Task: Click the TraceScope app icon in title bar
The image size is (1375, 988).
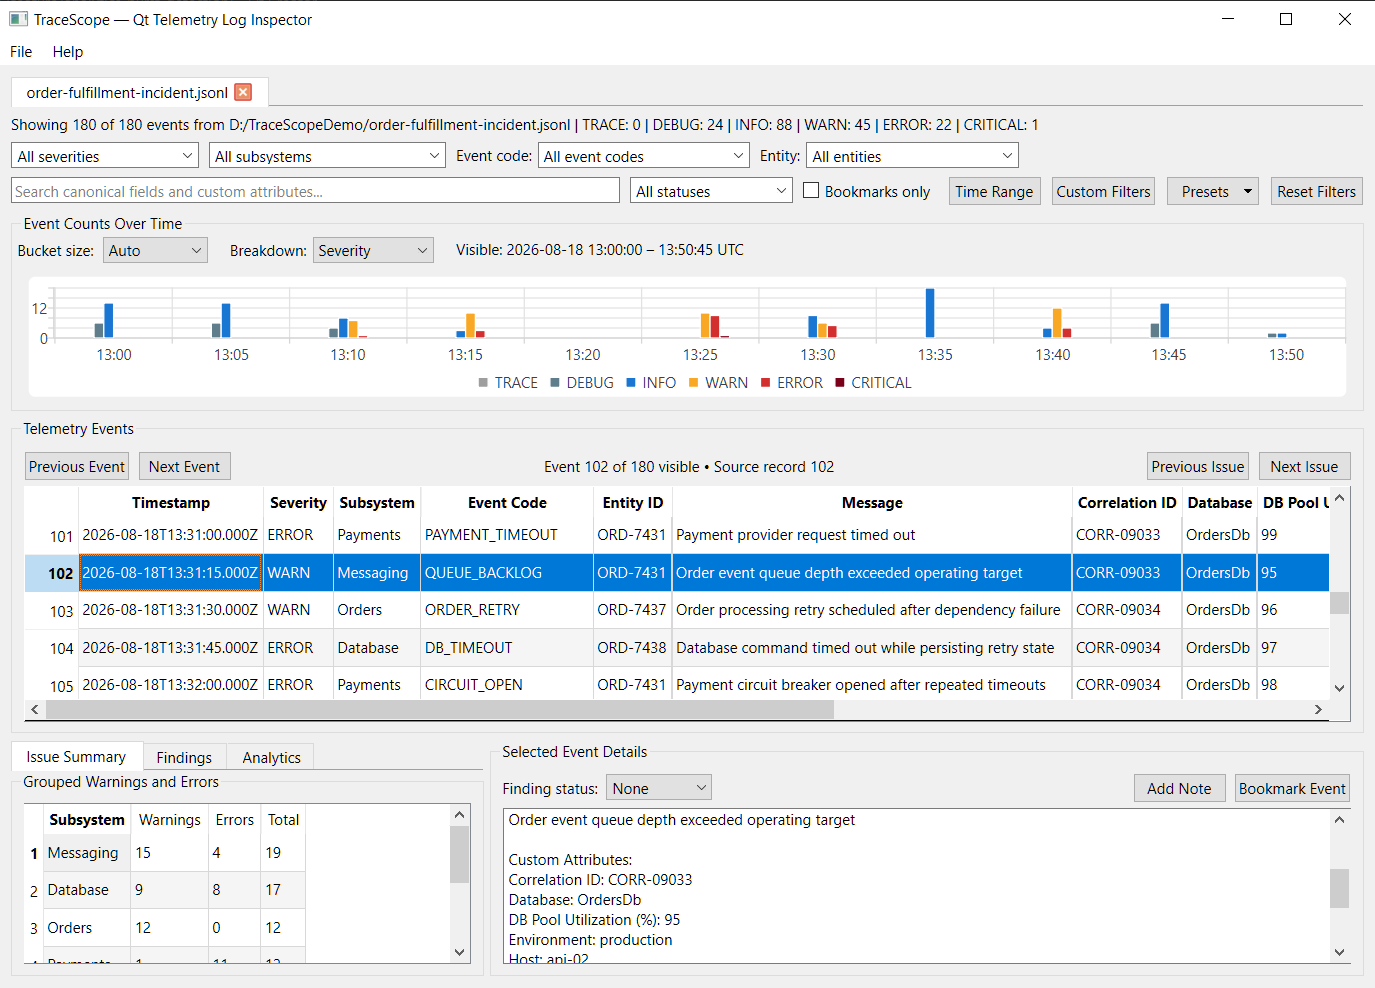Action: point(18,19)
